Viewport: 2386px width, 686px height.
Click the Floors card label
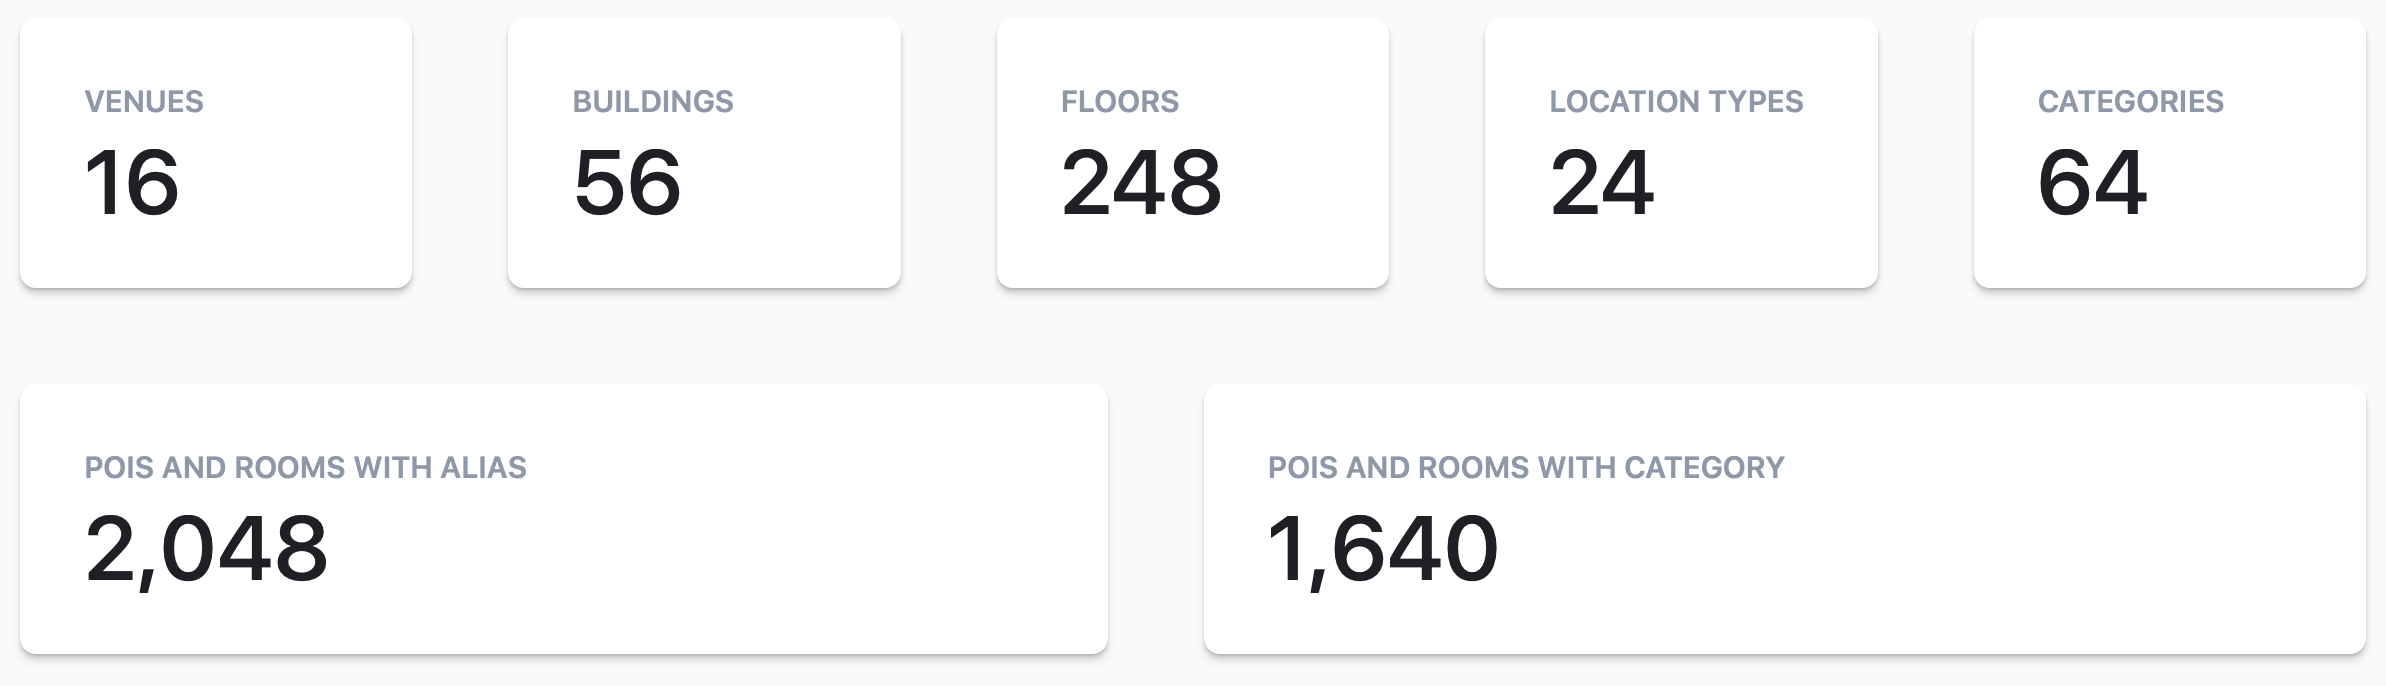[x=1120, y=101]
